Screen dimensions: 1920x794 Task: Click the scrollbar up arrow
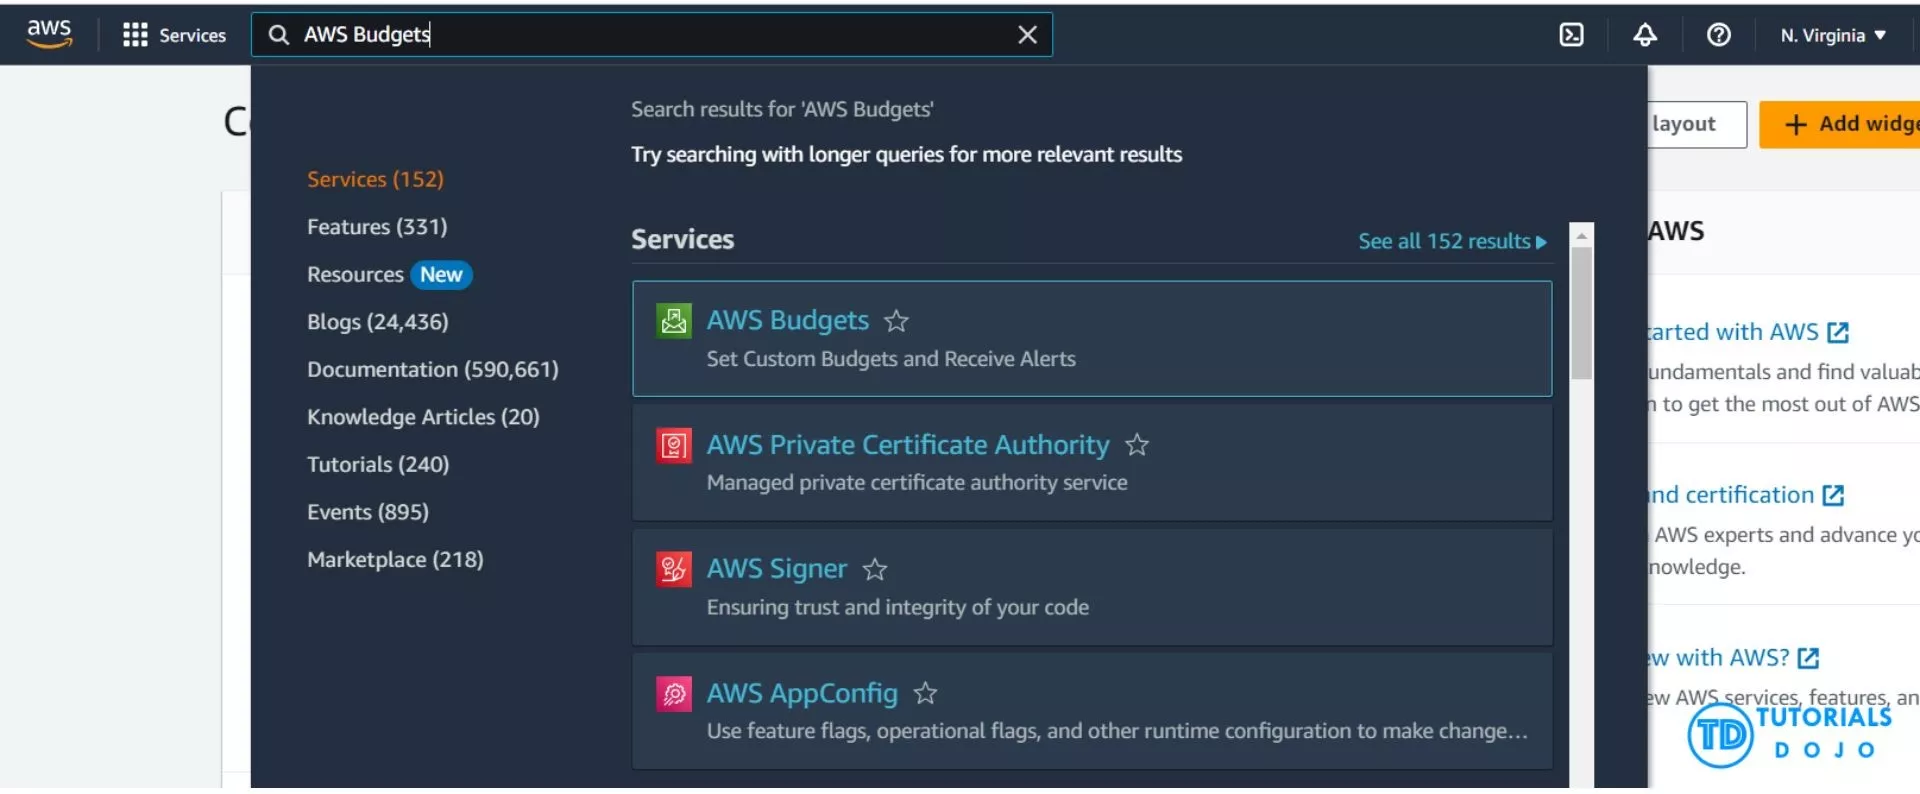pyautogui.click(x=1581, y=236)
